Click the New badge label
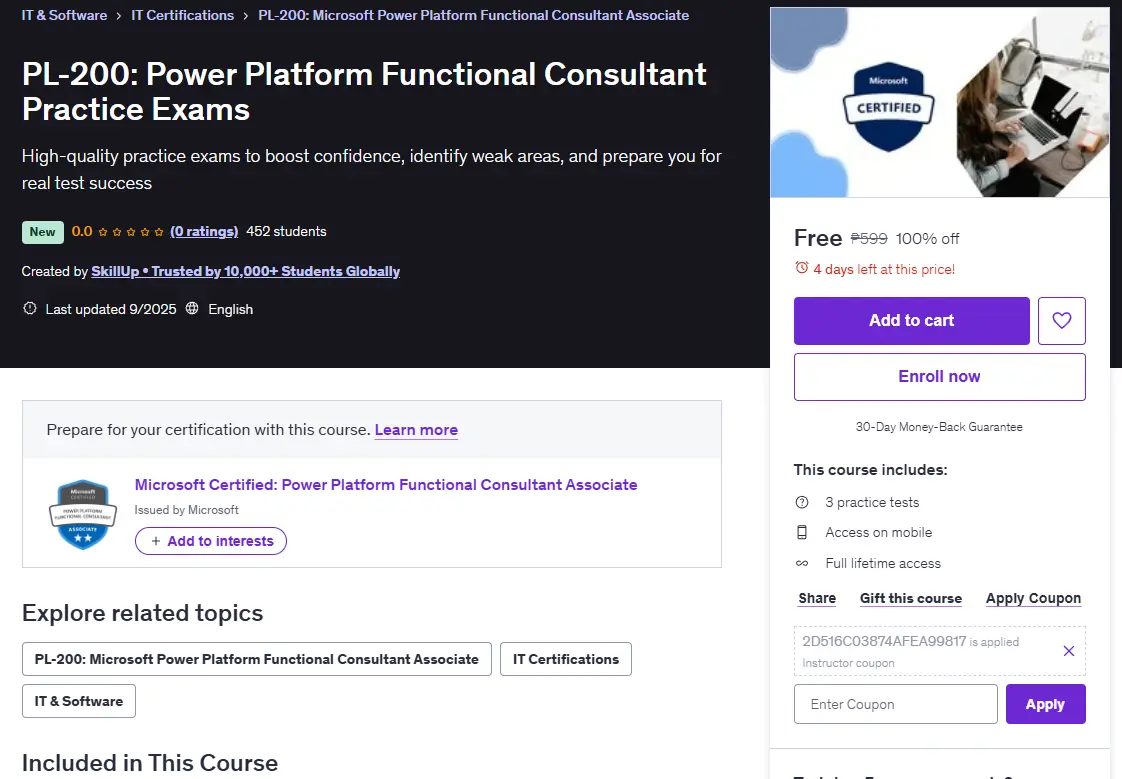 [43, 232]
